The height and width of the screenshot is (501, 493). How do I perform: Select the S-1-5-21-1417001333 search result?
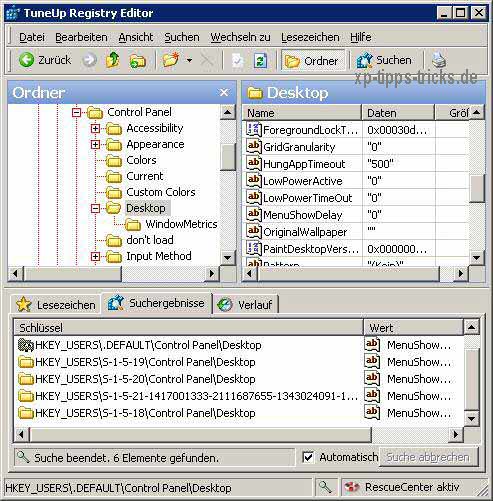coord(239,396)
